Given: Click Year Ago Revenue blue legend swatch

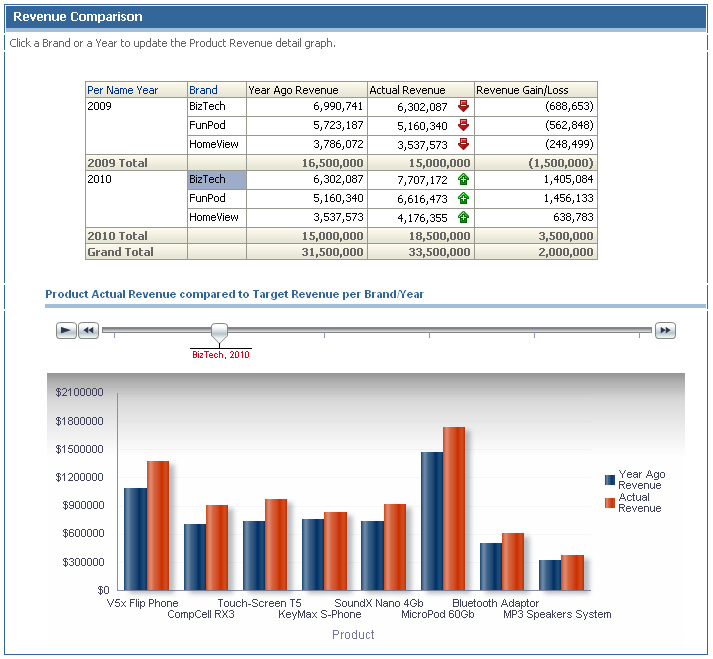Looking at the screenshot, I should [x=609, y=480].
